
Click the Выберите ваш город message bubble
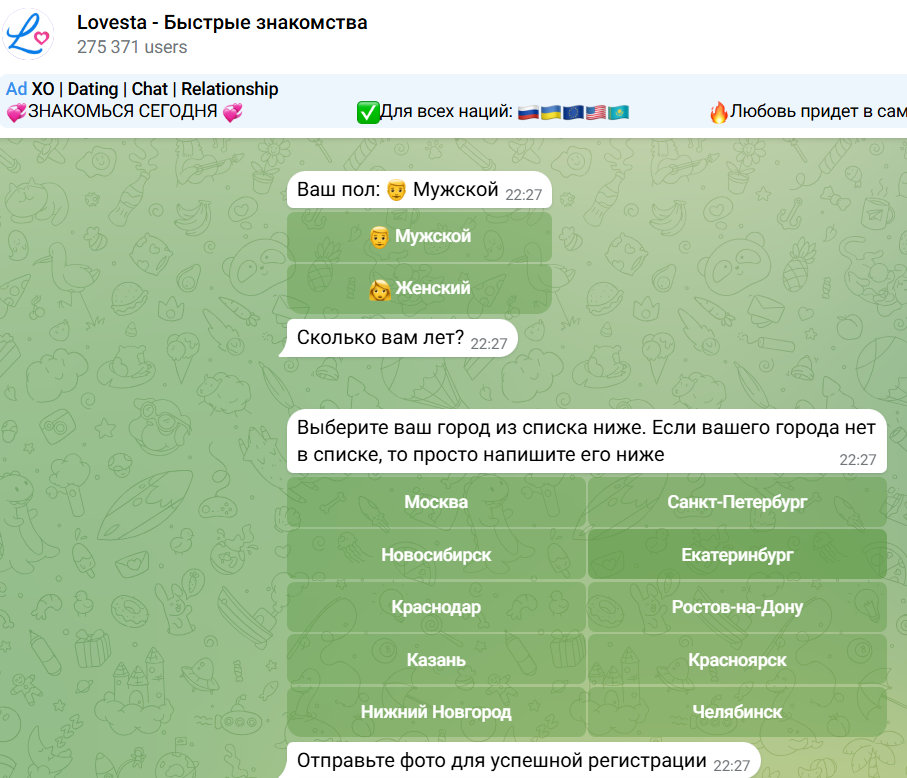(x=586, y=441)
